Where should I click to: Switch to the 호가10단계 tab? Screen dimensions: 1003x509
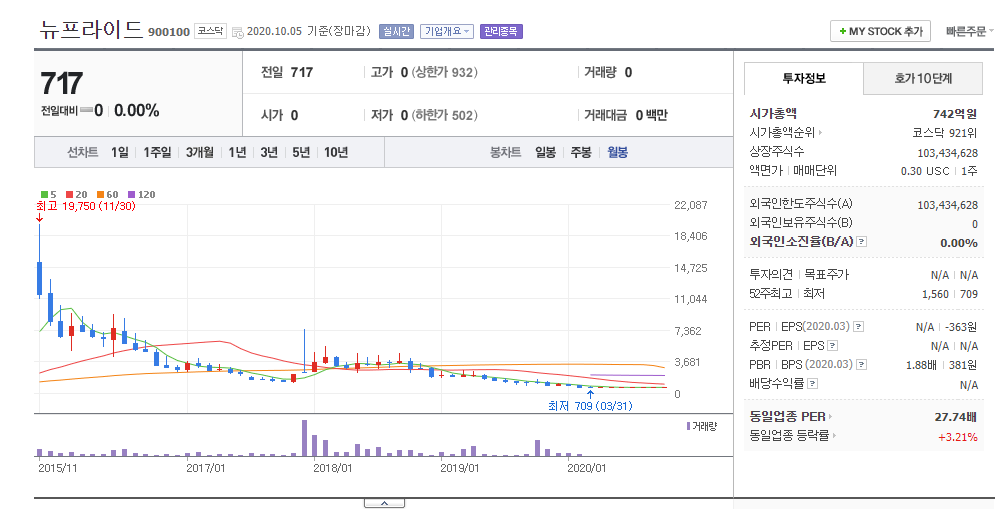(923, 79)
